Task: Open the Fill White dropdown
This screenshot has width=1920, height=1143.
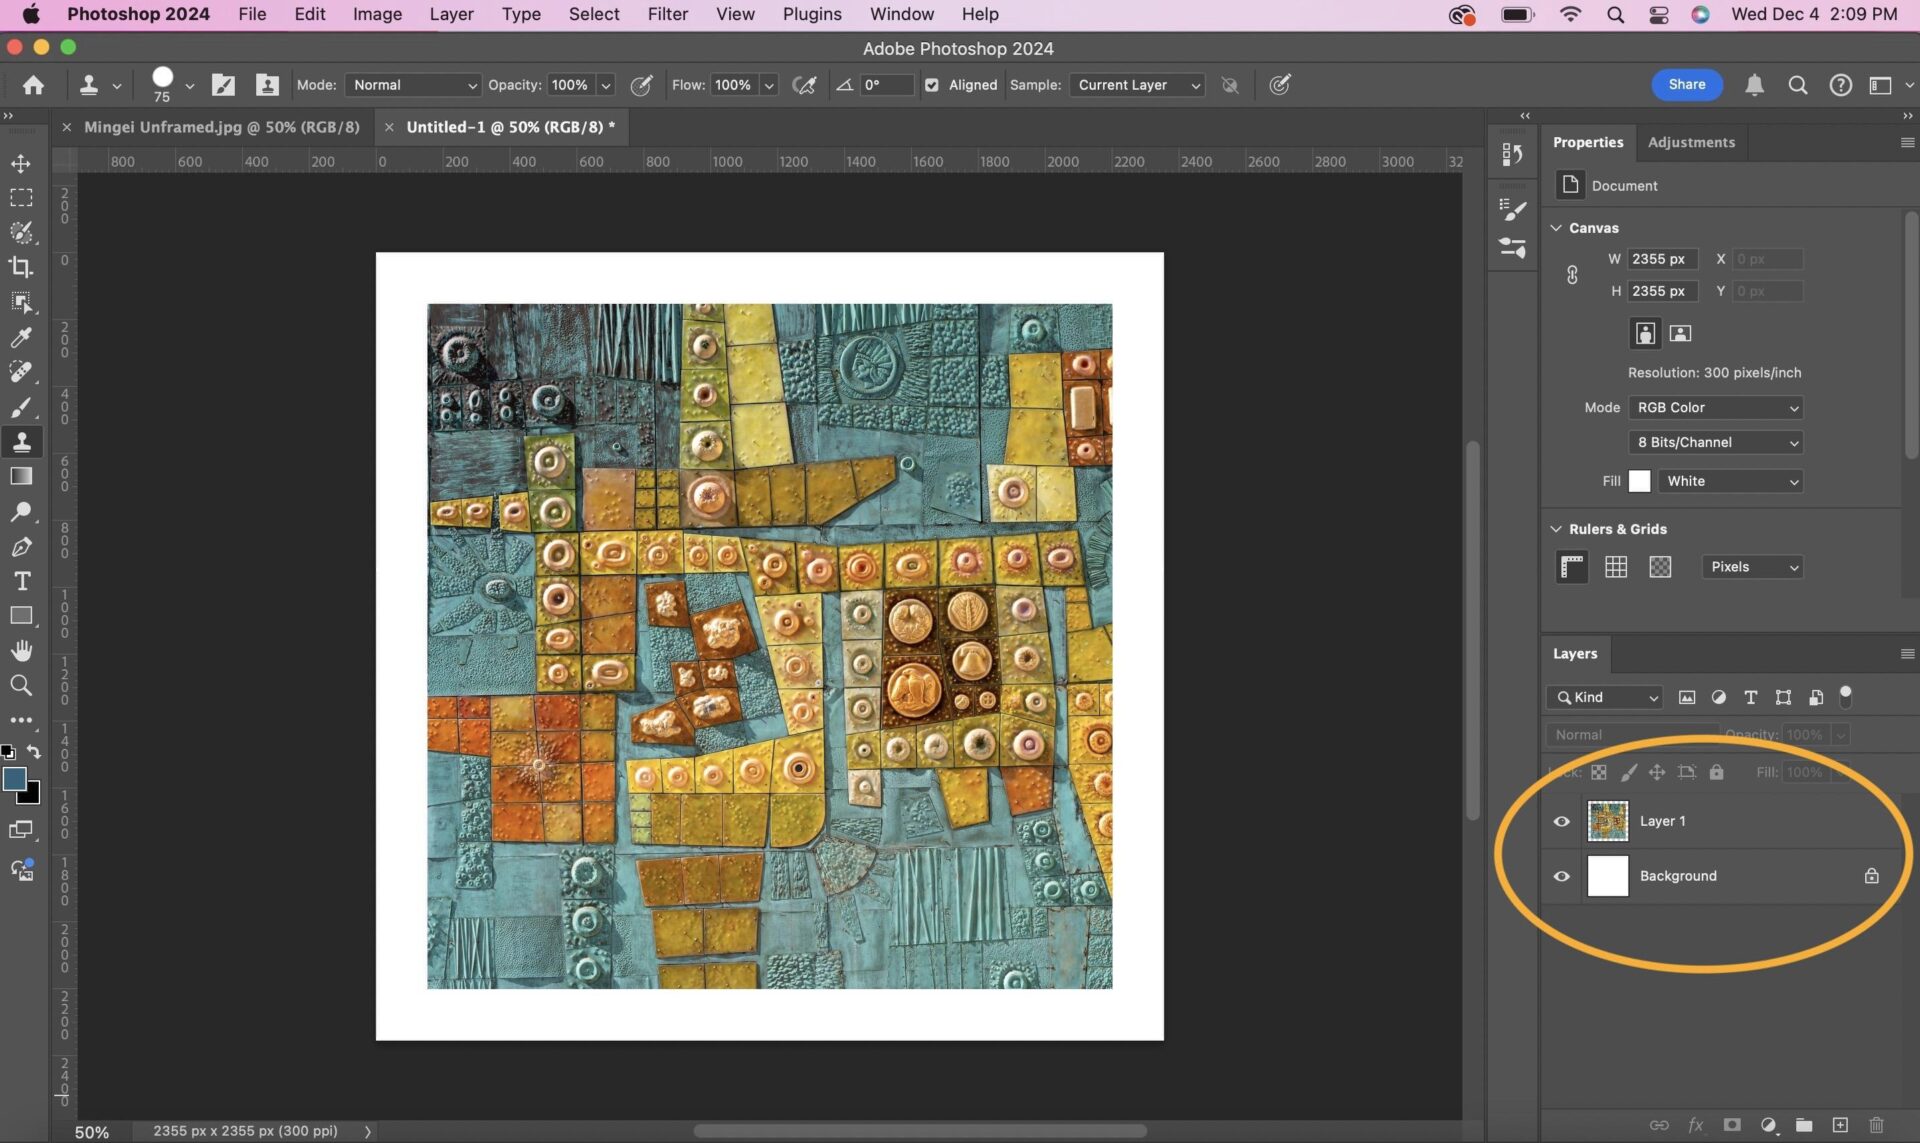Action: click(1730, 481)
